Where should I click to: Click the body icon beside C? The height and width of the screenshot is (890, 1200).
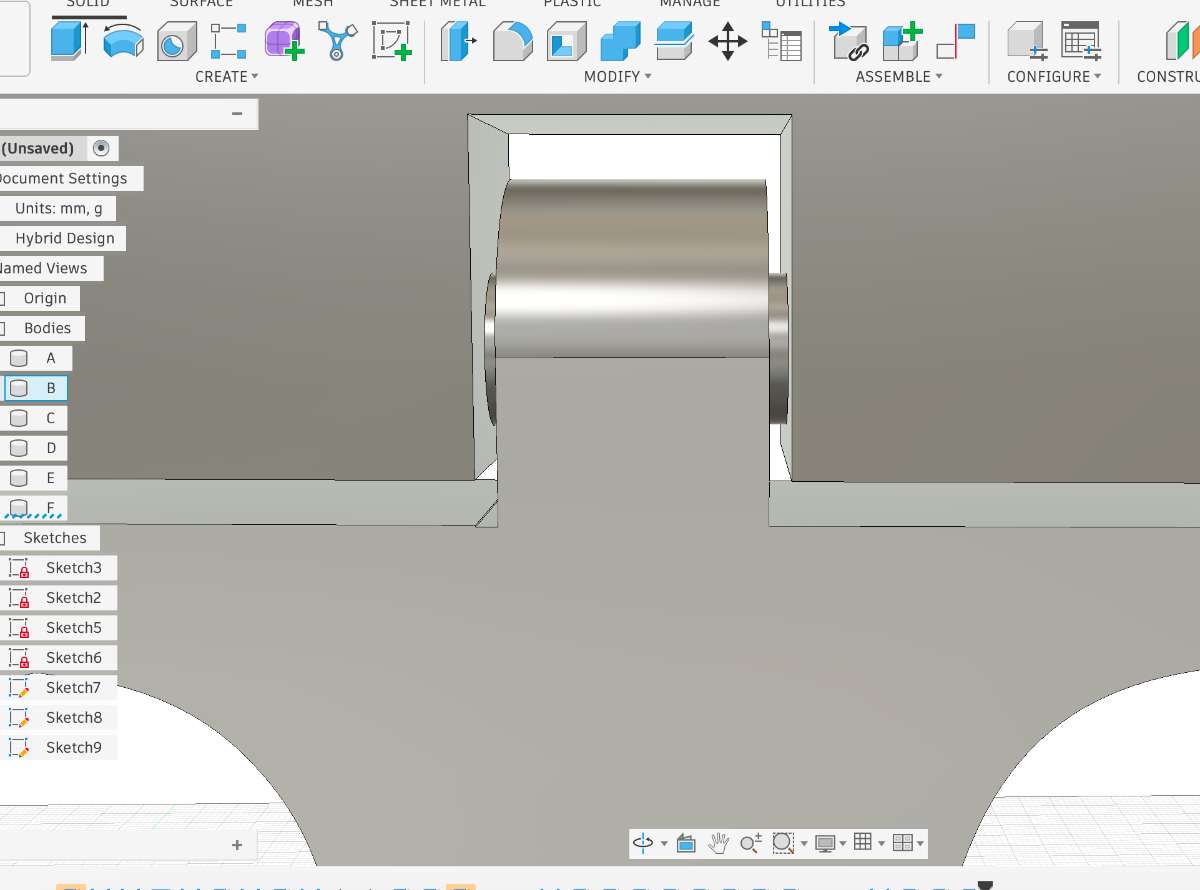18,418
